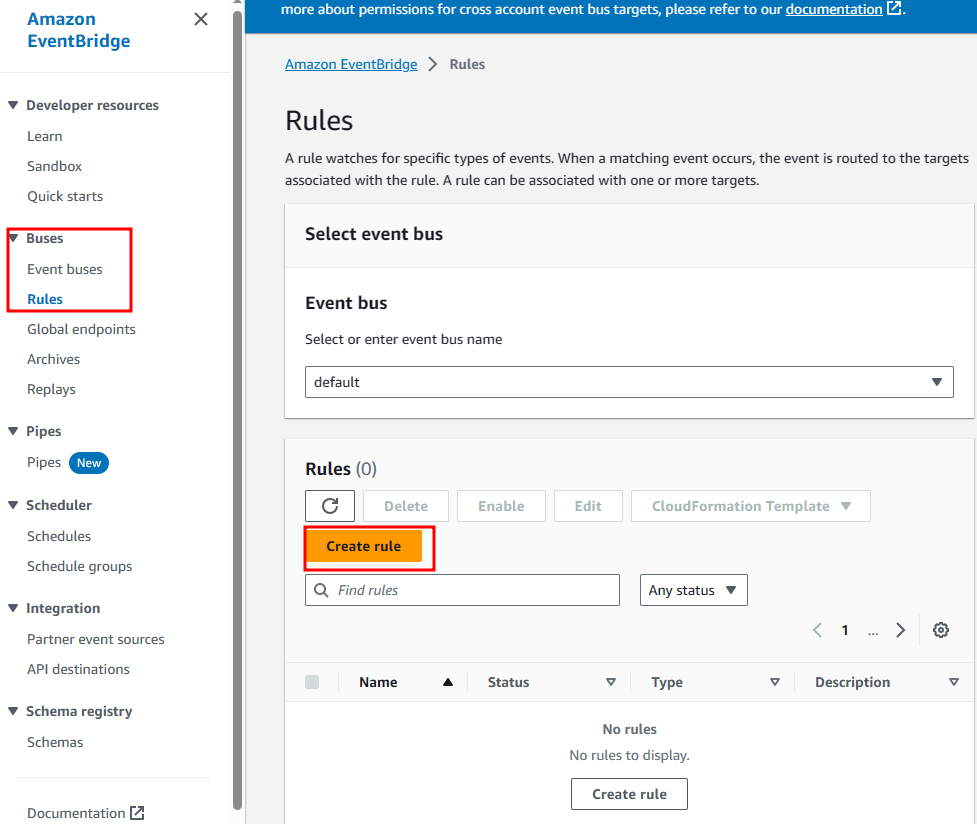This screenshot has width=977, height=824.
Task: Click the Edit button
Action: point(588,506)
